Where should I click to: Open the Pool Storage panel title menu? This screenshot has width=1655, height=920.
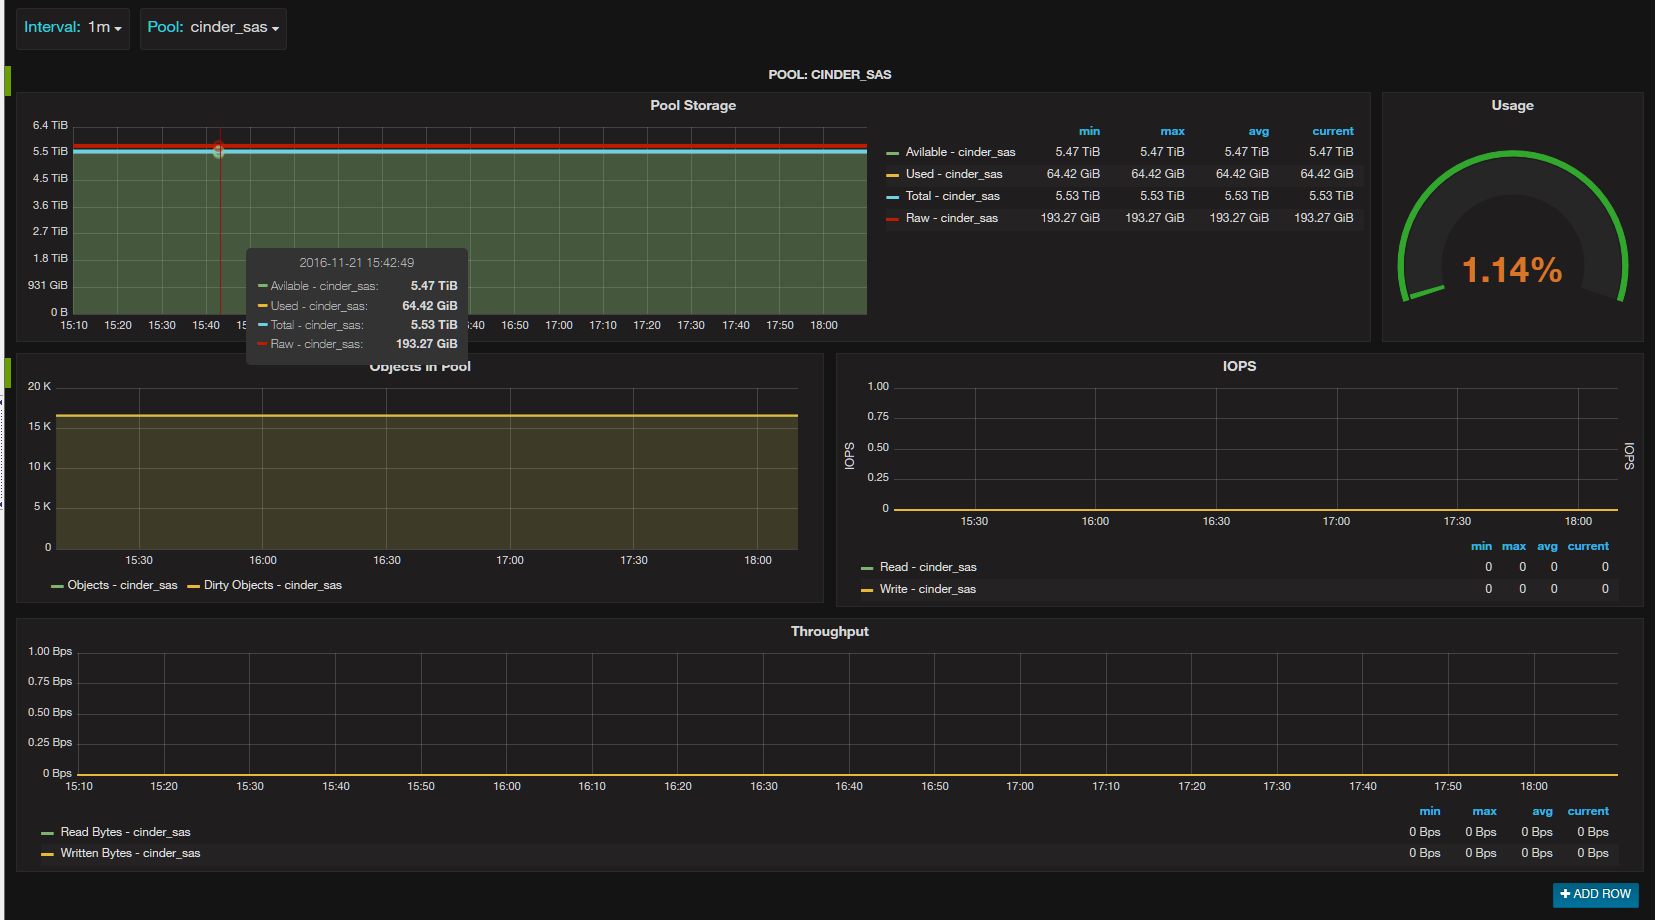tap(692, 106)
